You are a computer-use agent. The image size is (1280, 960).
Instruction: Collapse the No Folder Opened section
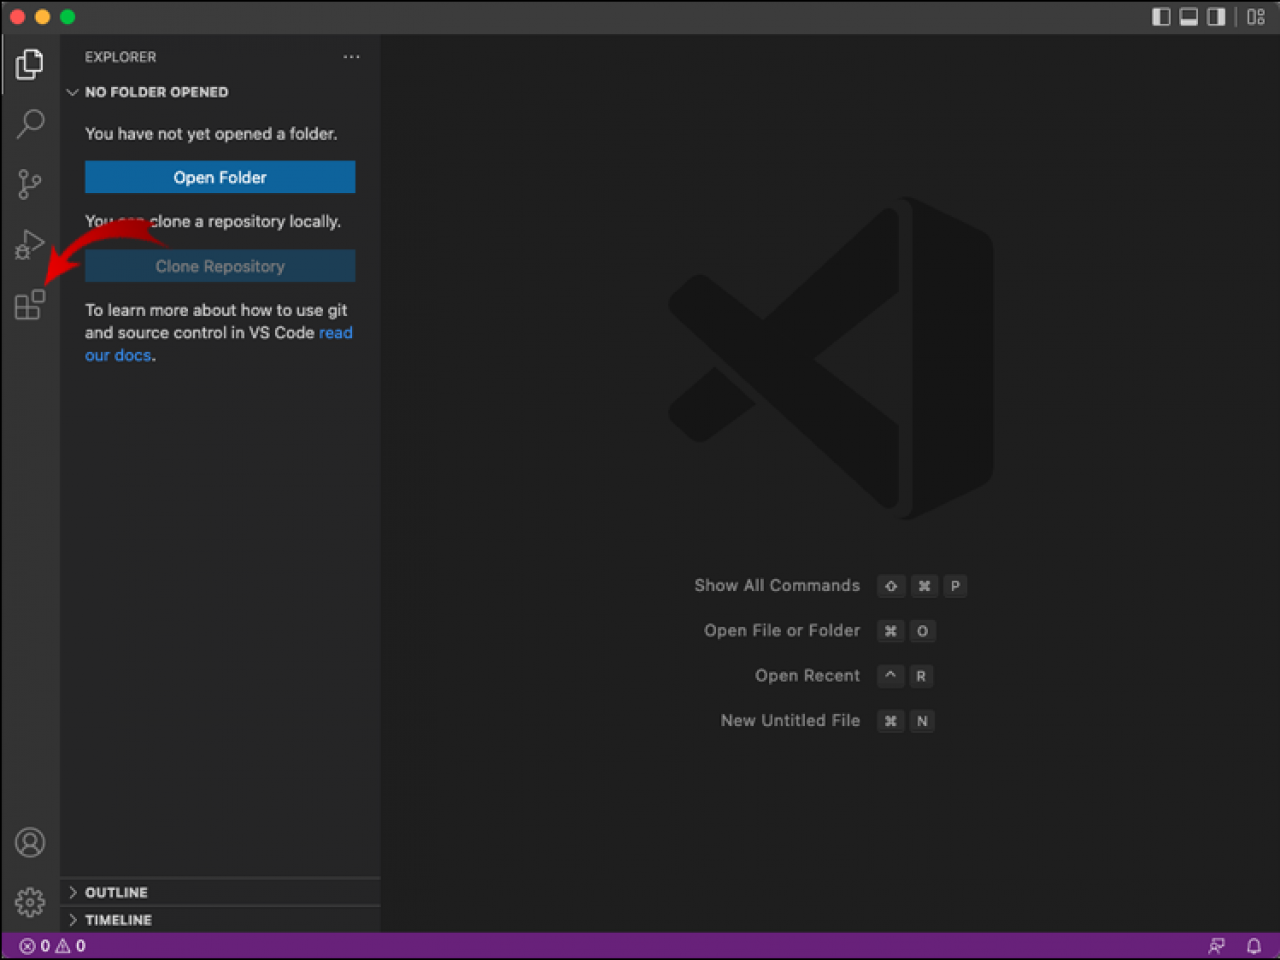coord(72,92)
